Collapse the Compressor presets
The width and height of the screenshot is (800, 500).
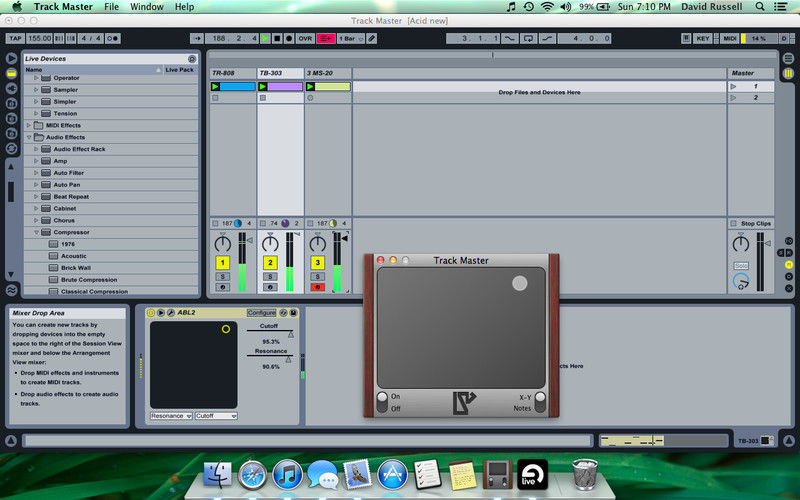(x=36, y=232)
